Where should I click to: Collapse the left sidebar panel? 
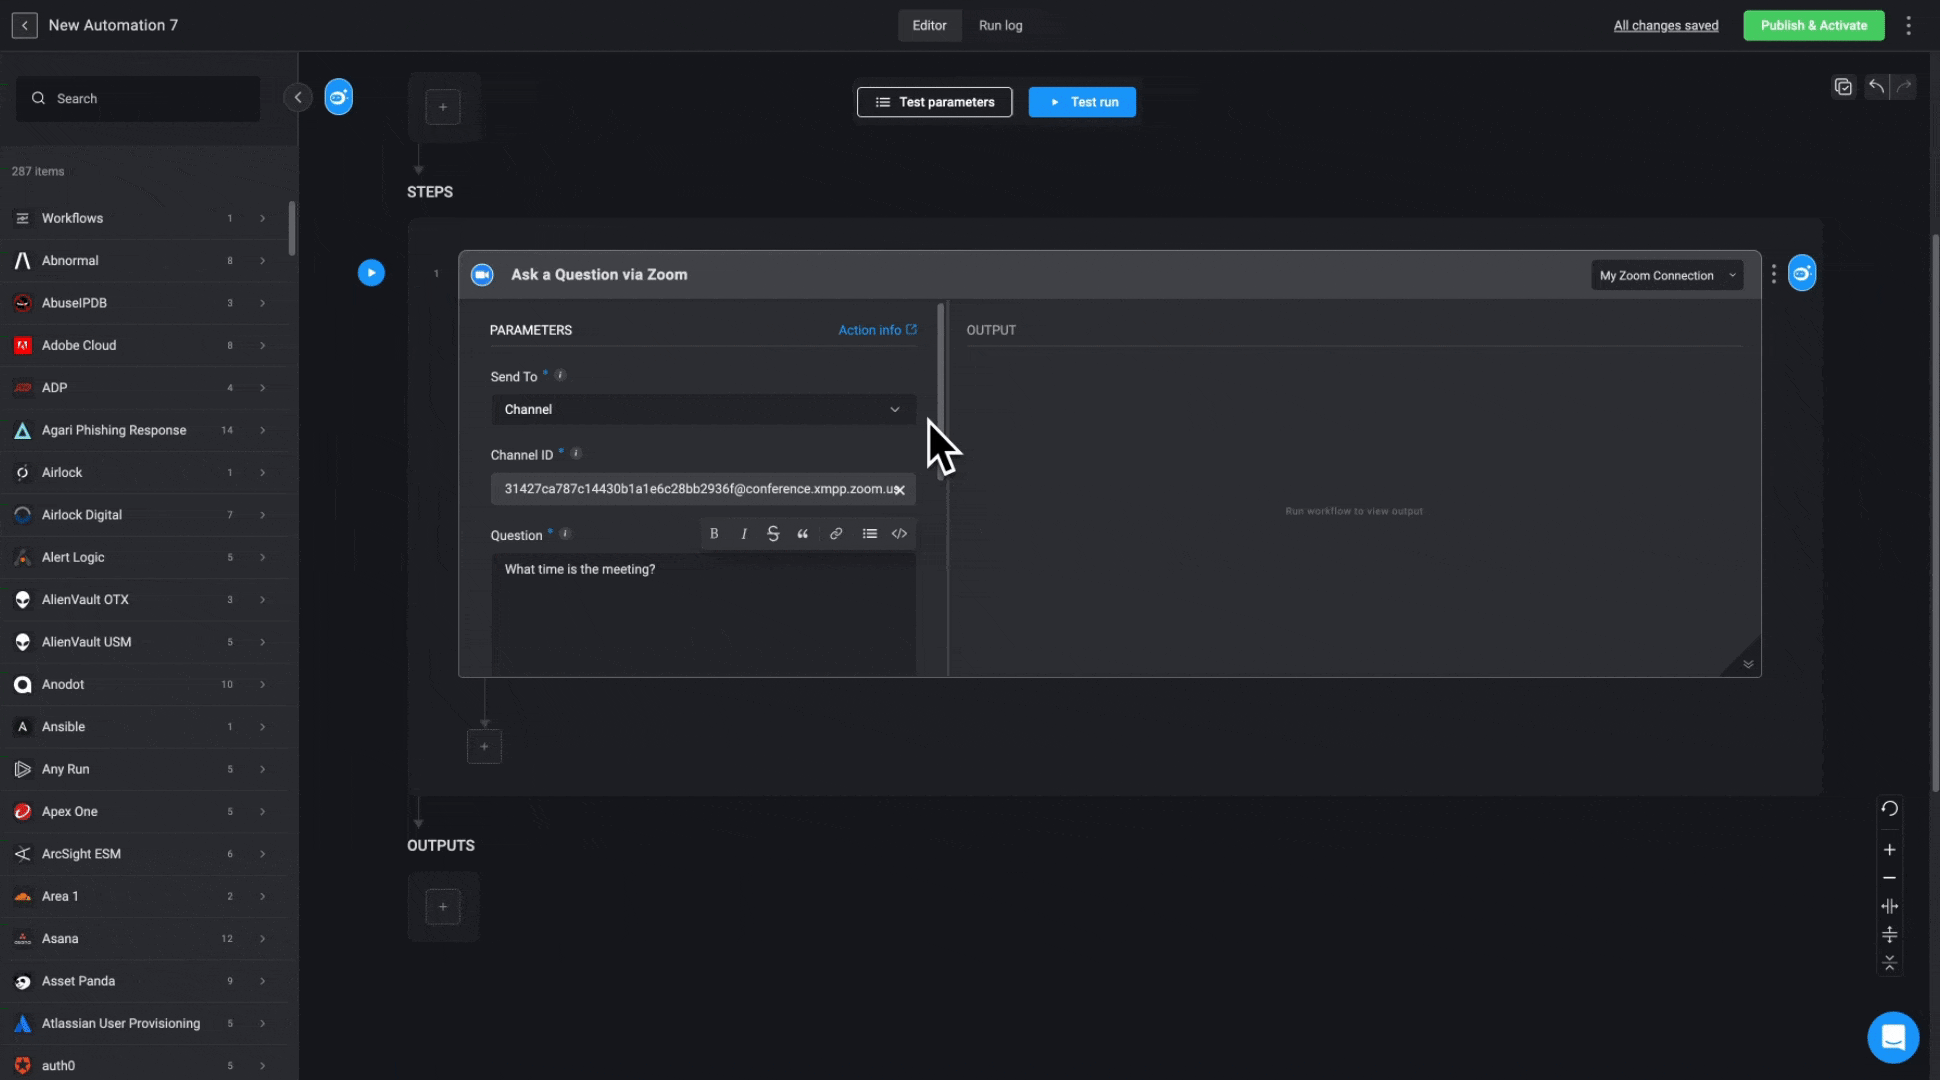point(297,97)
